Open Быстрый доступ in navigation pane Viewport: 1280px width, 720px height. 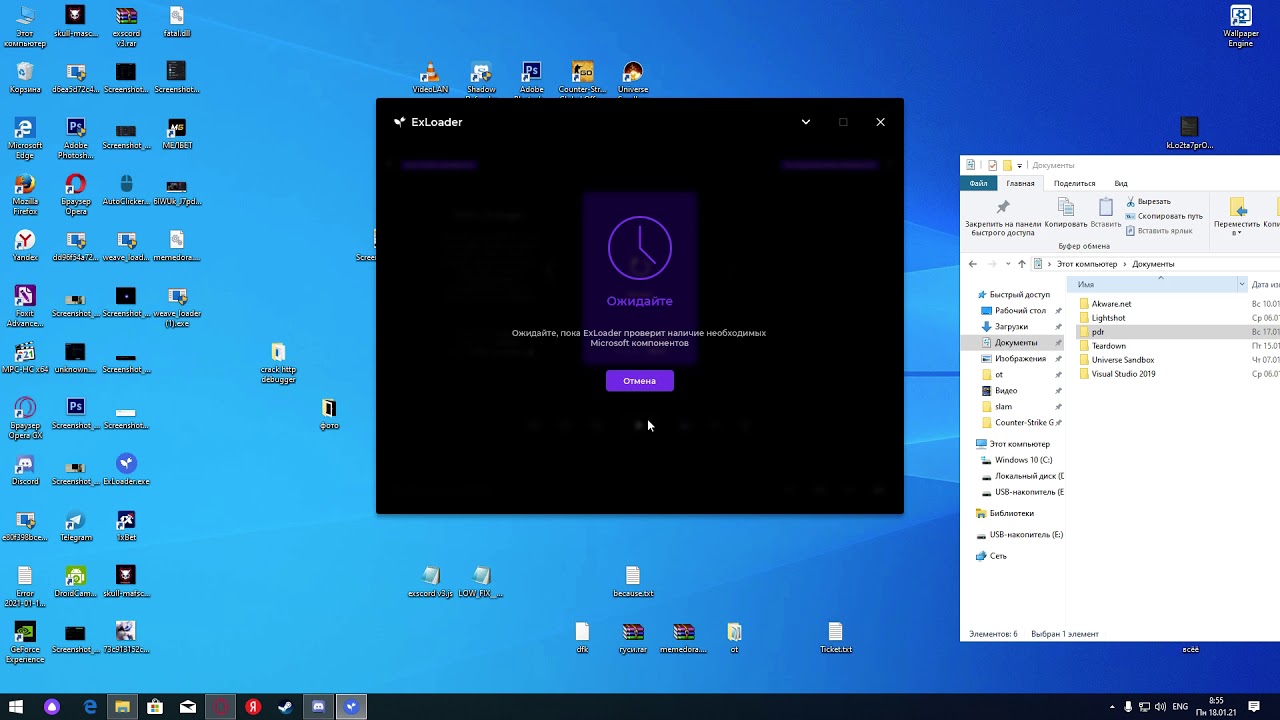(1012, 295)
